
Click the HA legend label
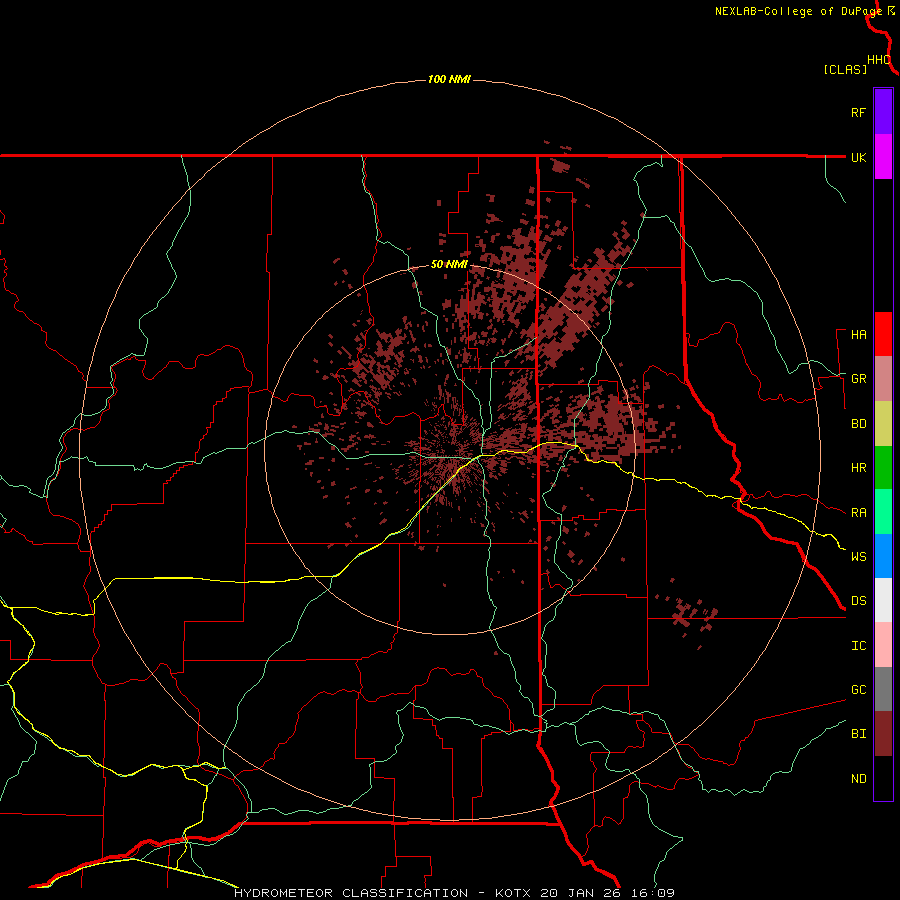tap(858, 334)
